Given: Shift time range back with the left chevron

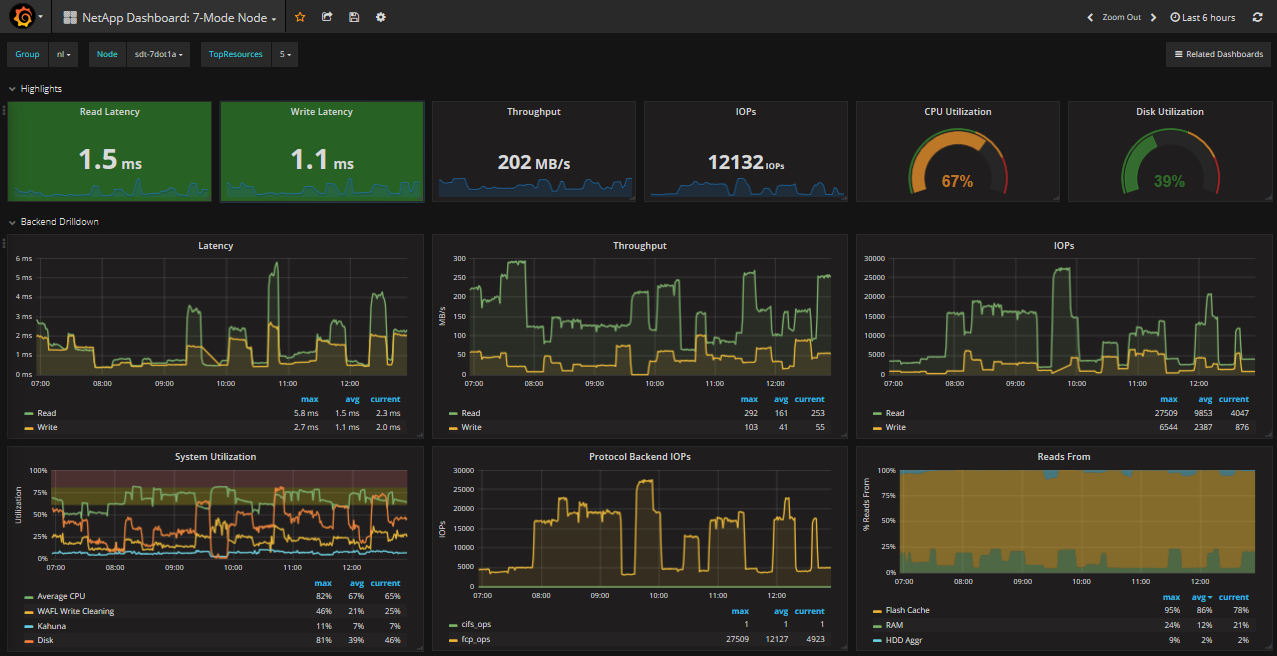Looking at the screenshot, I should 1090,17.
